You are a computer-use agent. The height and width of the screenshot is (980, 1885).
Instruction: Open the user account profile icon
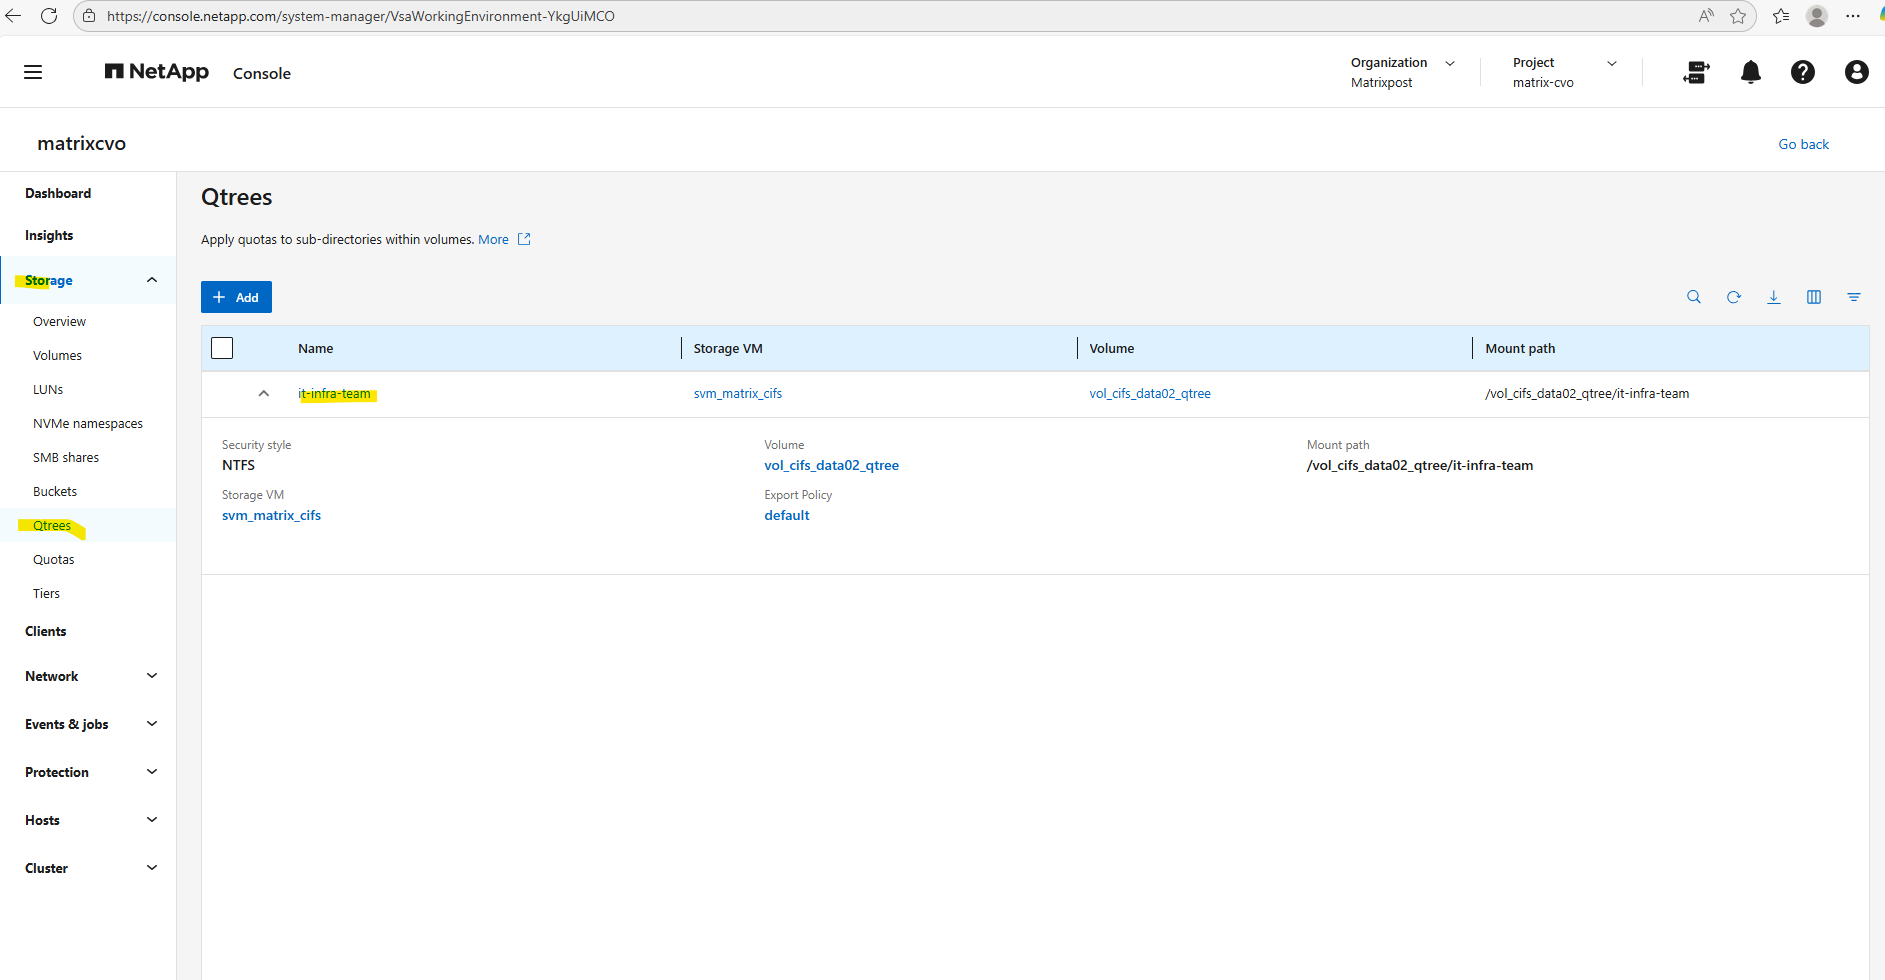(x=1856, y=72)
